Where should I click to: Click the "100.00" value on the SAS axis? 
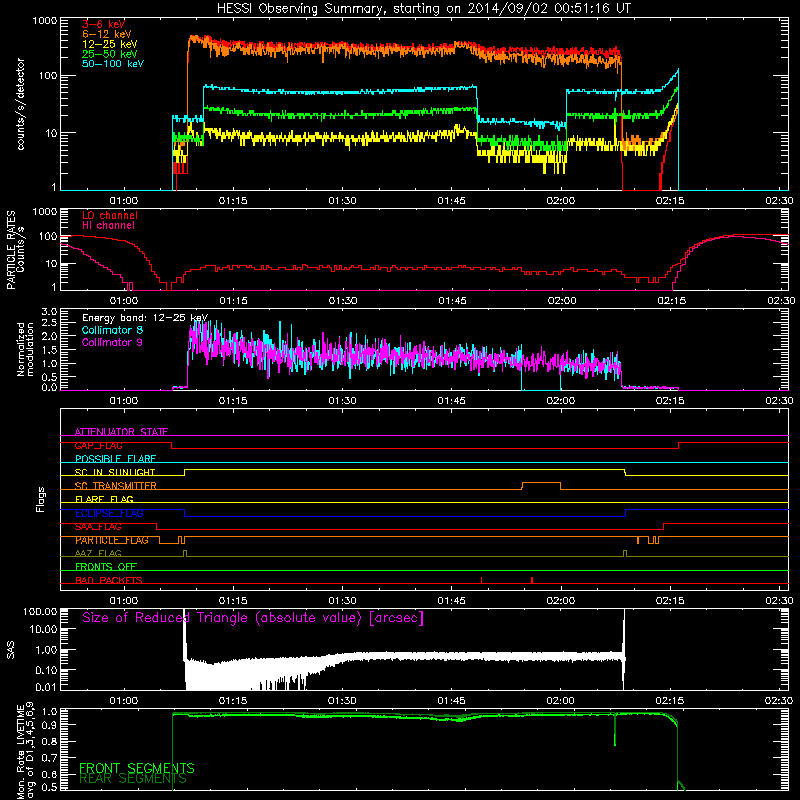pyautogui.click(x=40, y=611)
